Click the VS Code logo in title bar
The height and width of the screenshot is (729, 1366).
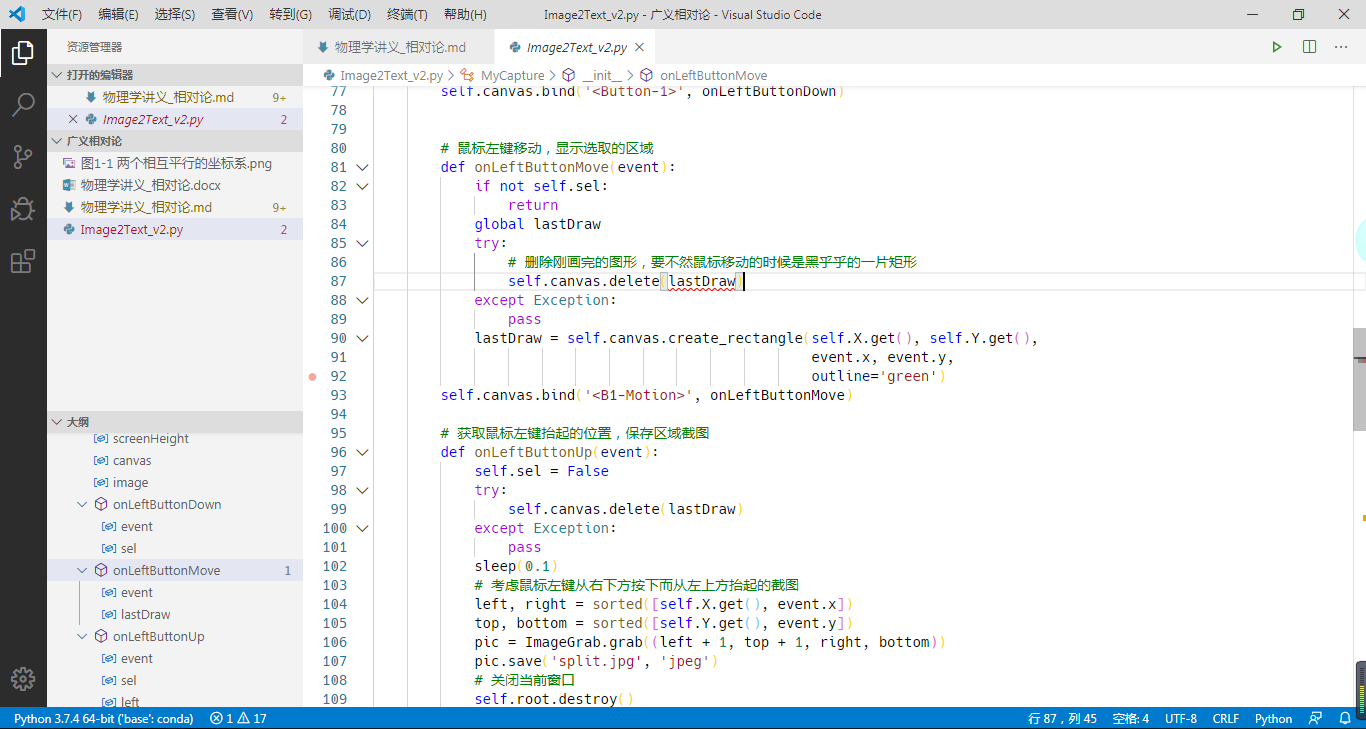pos(16,14)
